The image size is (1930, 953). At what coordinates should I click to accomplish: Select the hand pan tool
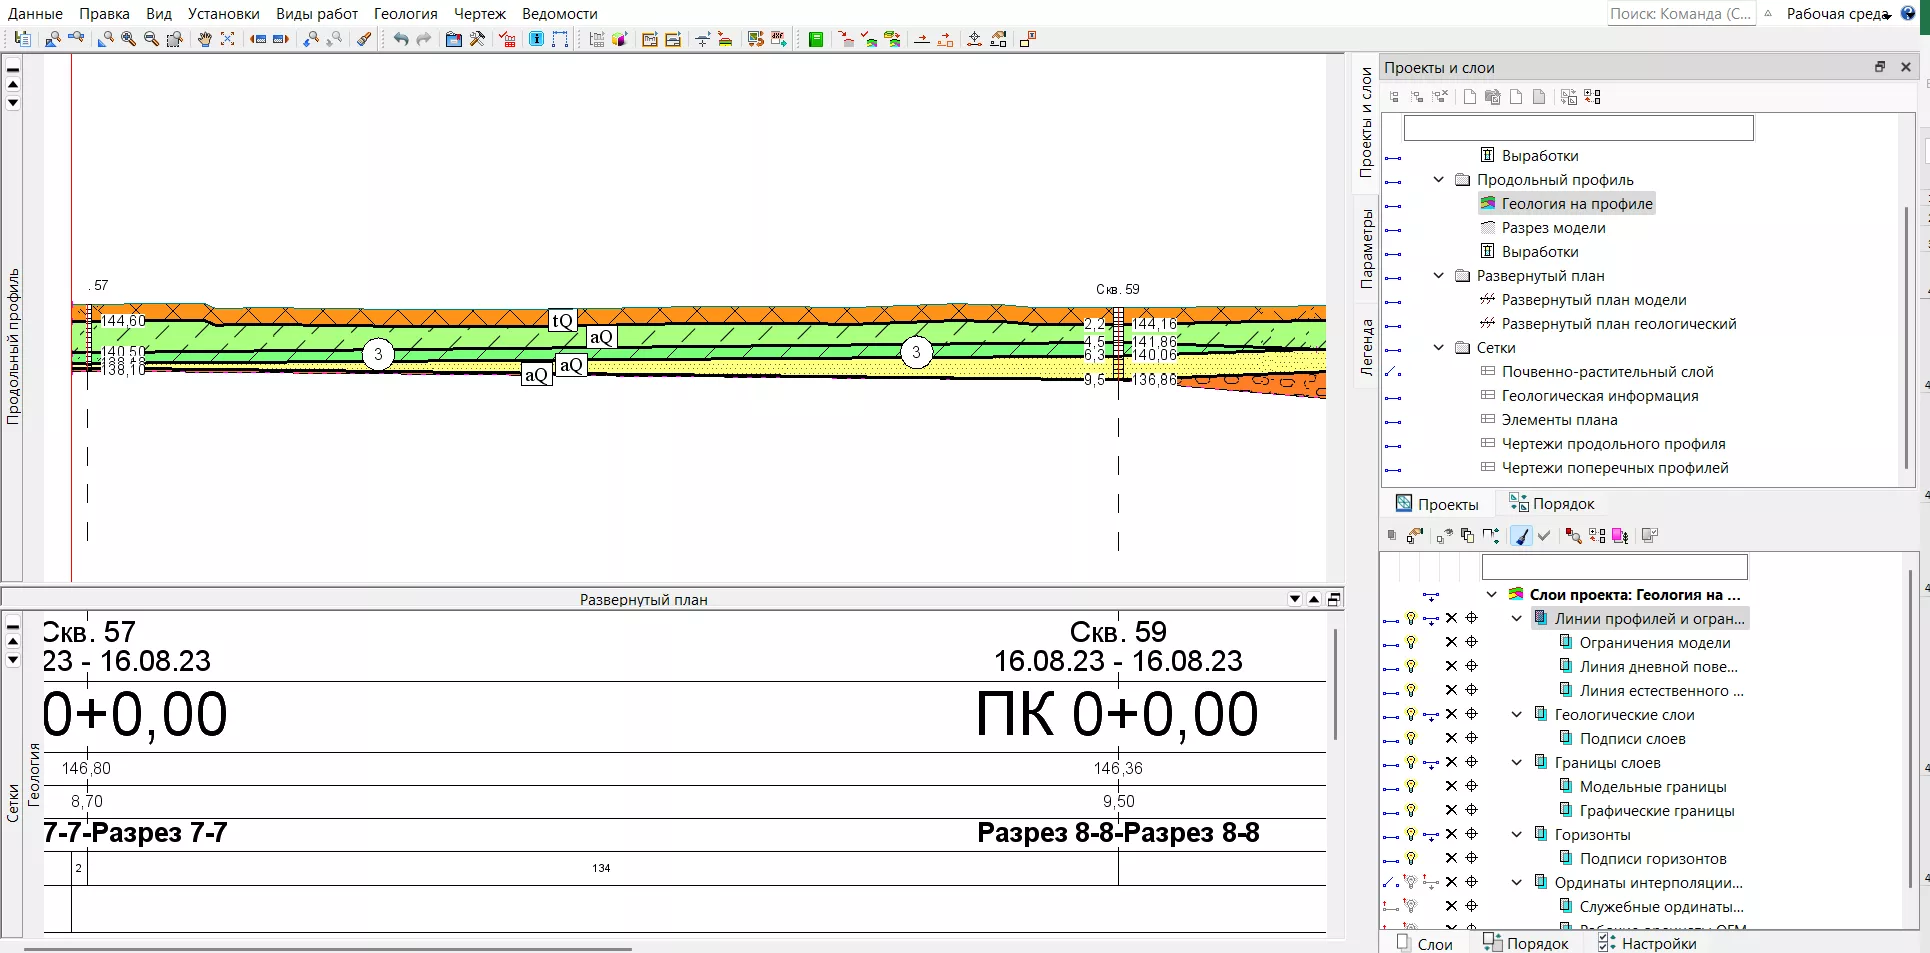tap(204, 39)
